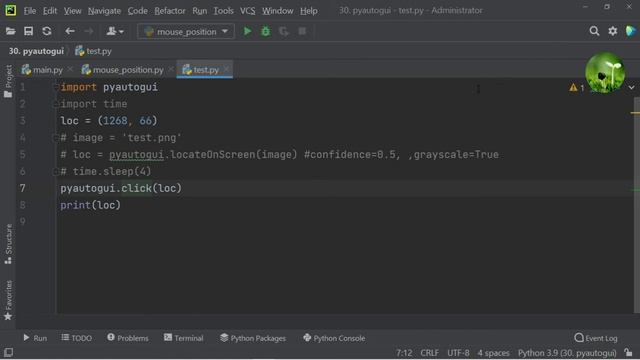Click the colorful plugin icon top right
Screen dimensions: 640x360
coord(631,31)
